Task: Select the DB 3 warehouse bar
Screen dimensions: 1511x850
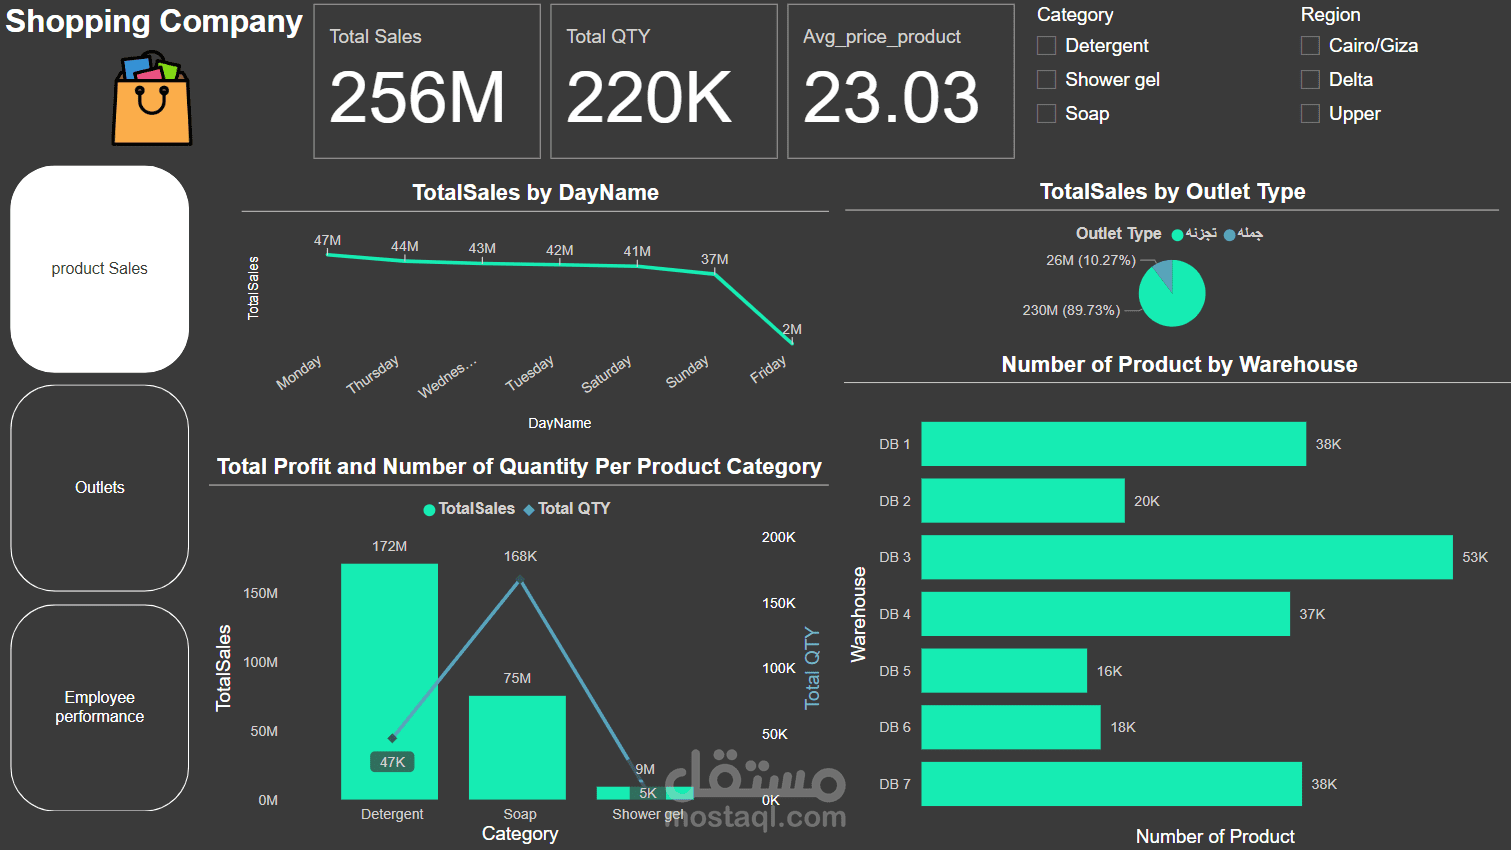Action: [x=1187, y=557]
